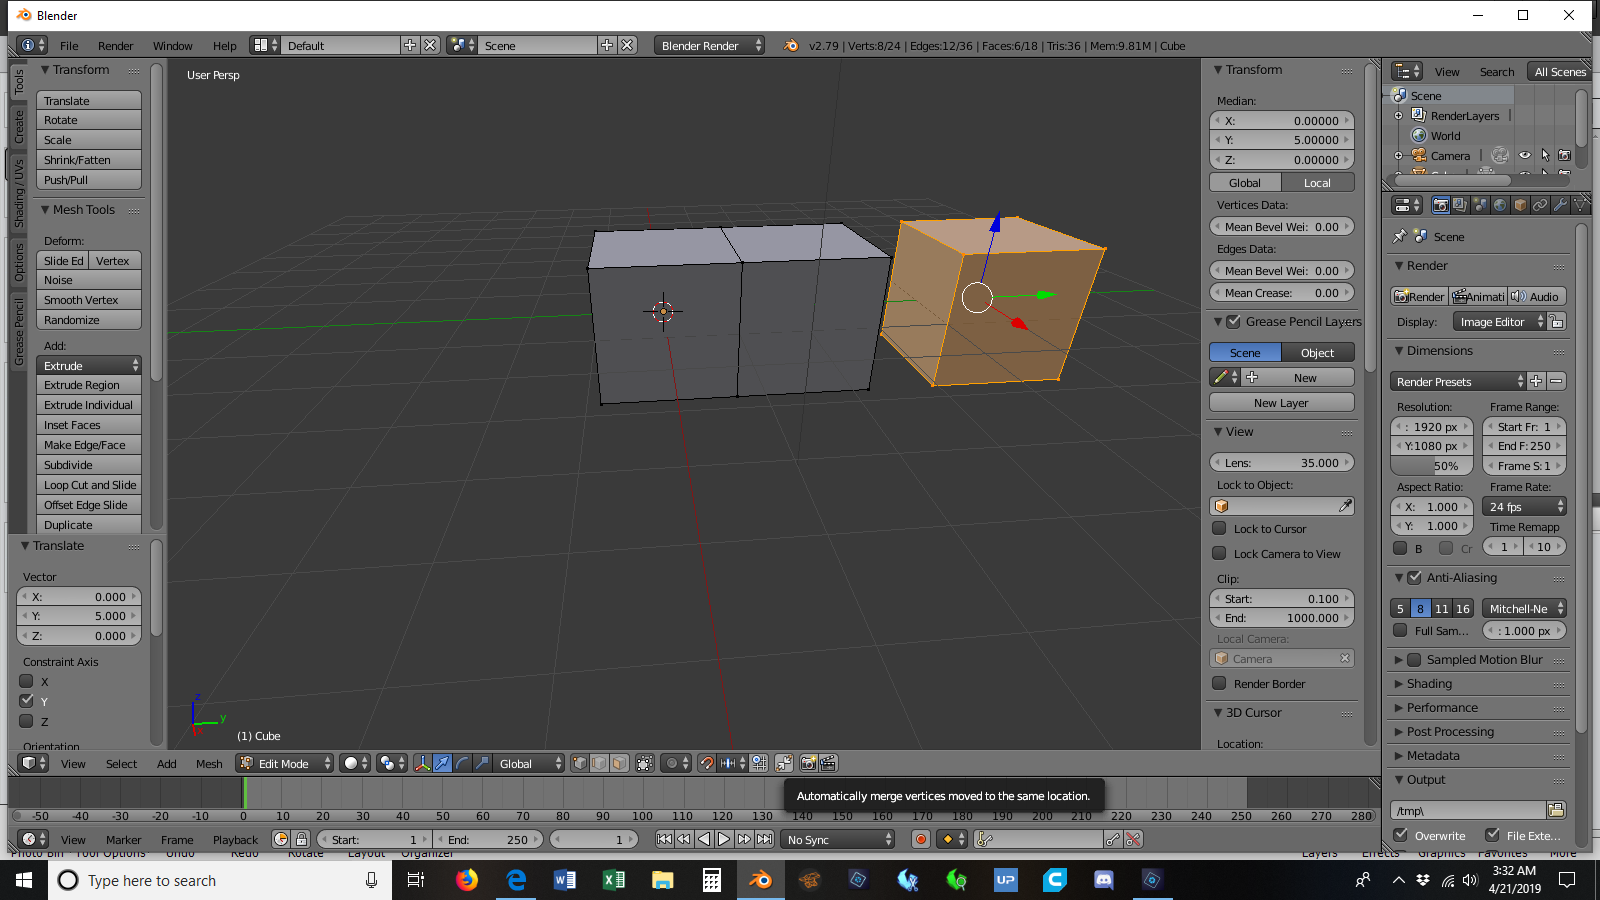Toggle the 3D manipulator widget icon
This screenshot has width=1600, height=900.
click(x=422, y=763)
